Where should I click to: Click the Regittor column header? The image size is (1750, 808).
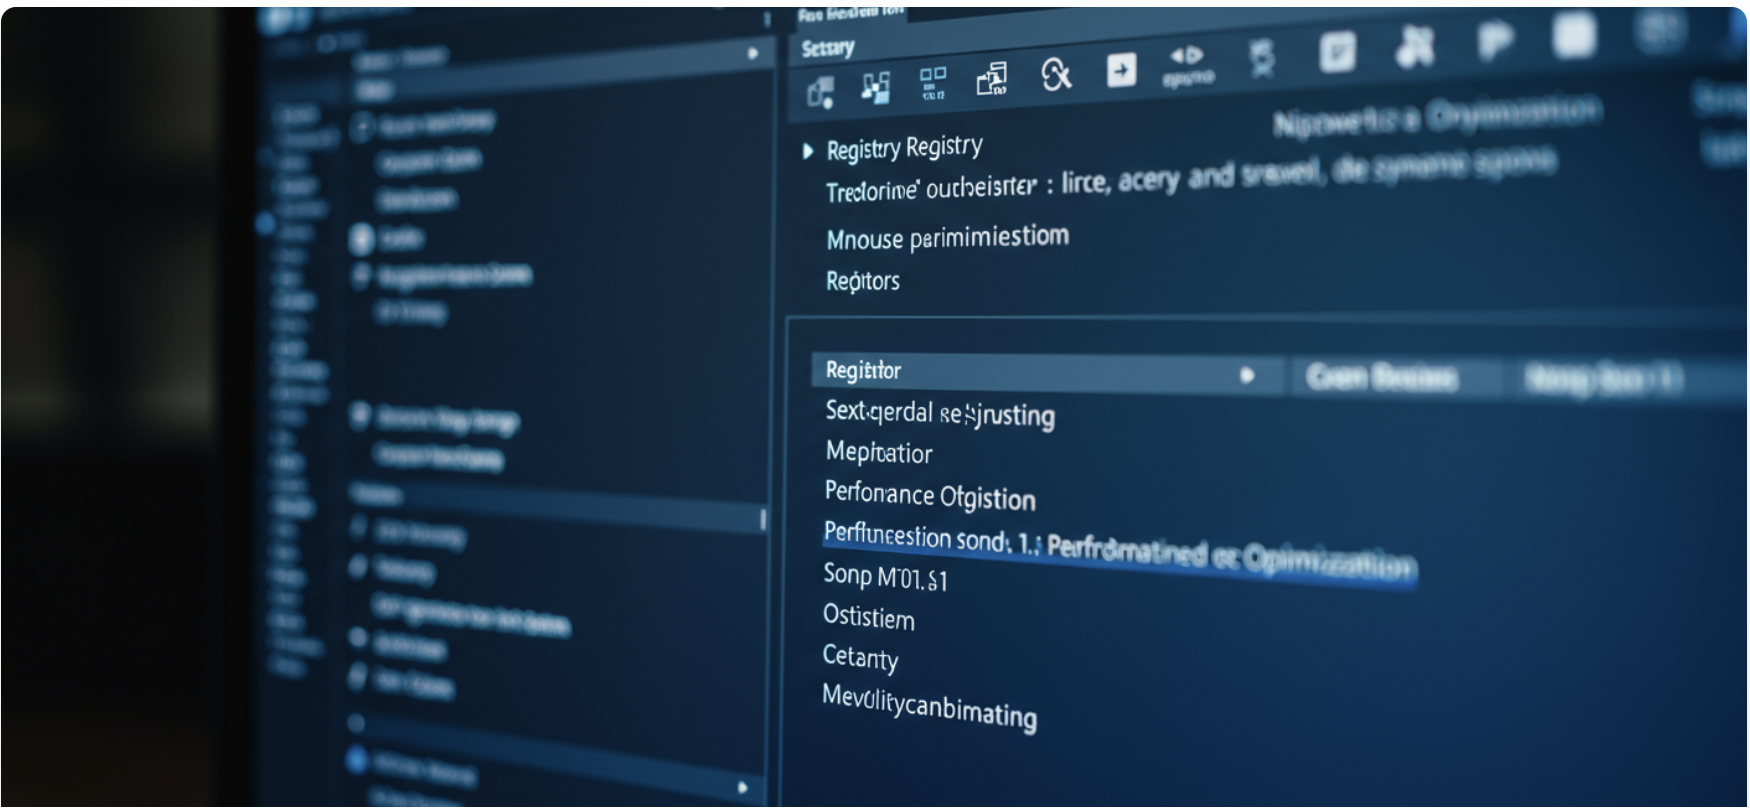[x=1046, y=372]
